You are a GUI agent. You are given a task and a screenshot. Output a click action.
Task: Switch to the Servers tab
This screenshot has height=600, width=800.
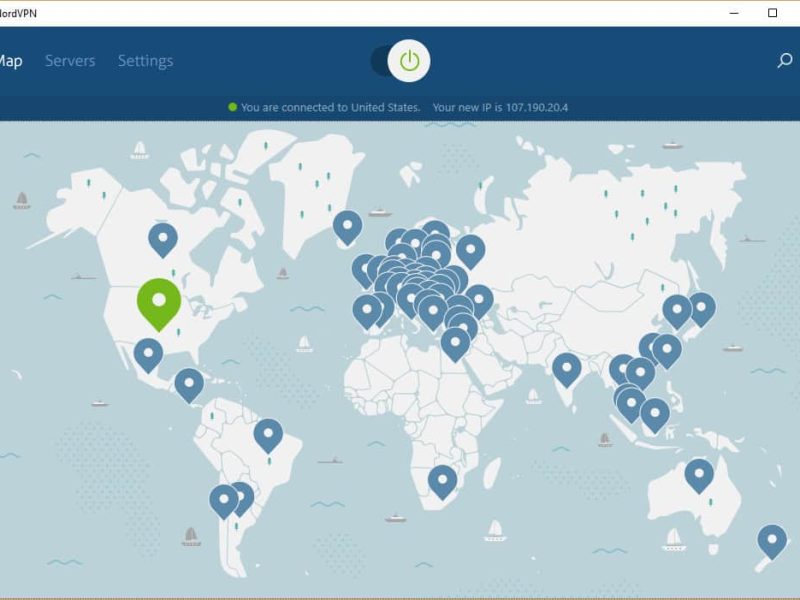[x=70, y=61]
